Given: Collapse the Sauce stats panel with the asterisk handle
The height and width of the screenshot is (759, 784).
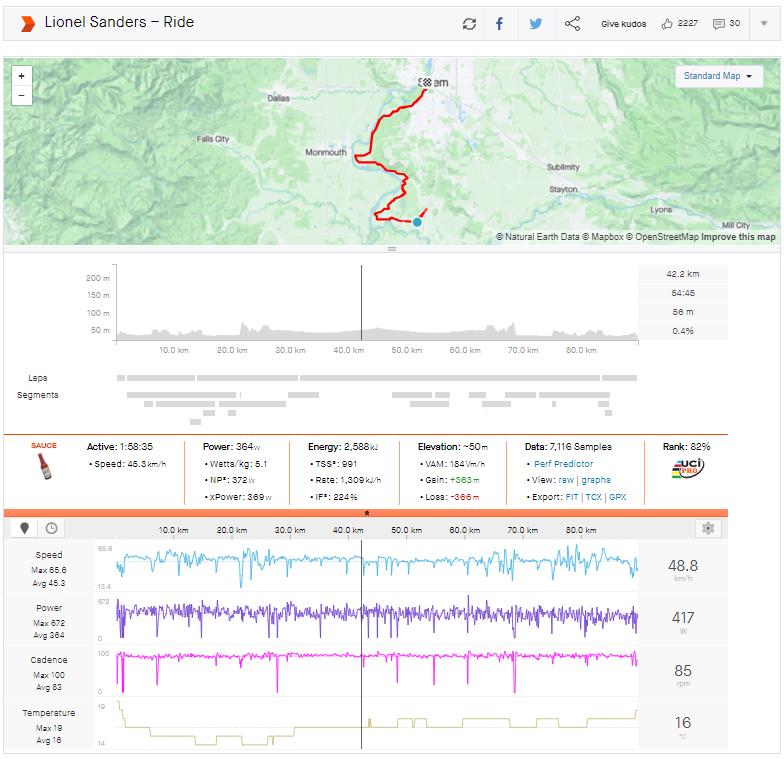Looking at the screenshot, I should pyautogui.click(x=366, y=513).
